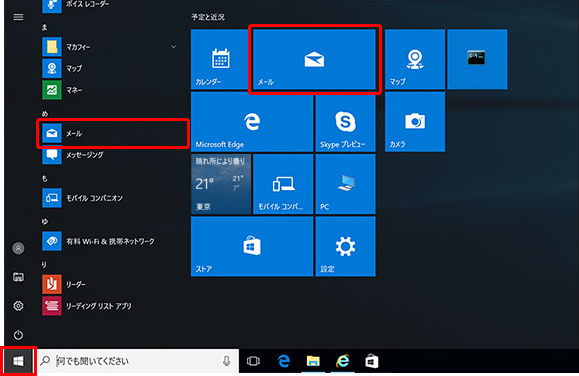This screenshot has width=579, height=376.
Task: Open the user account icon in Start sidebar
Action: [x=18, y=248]
